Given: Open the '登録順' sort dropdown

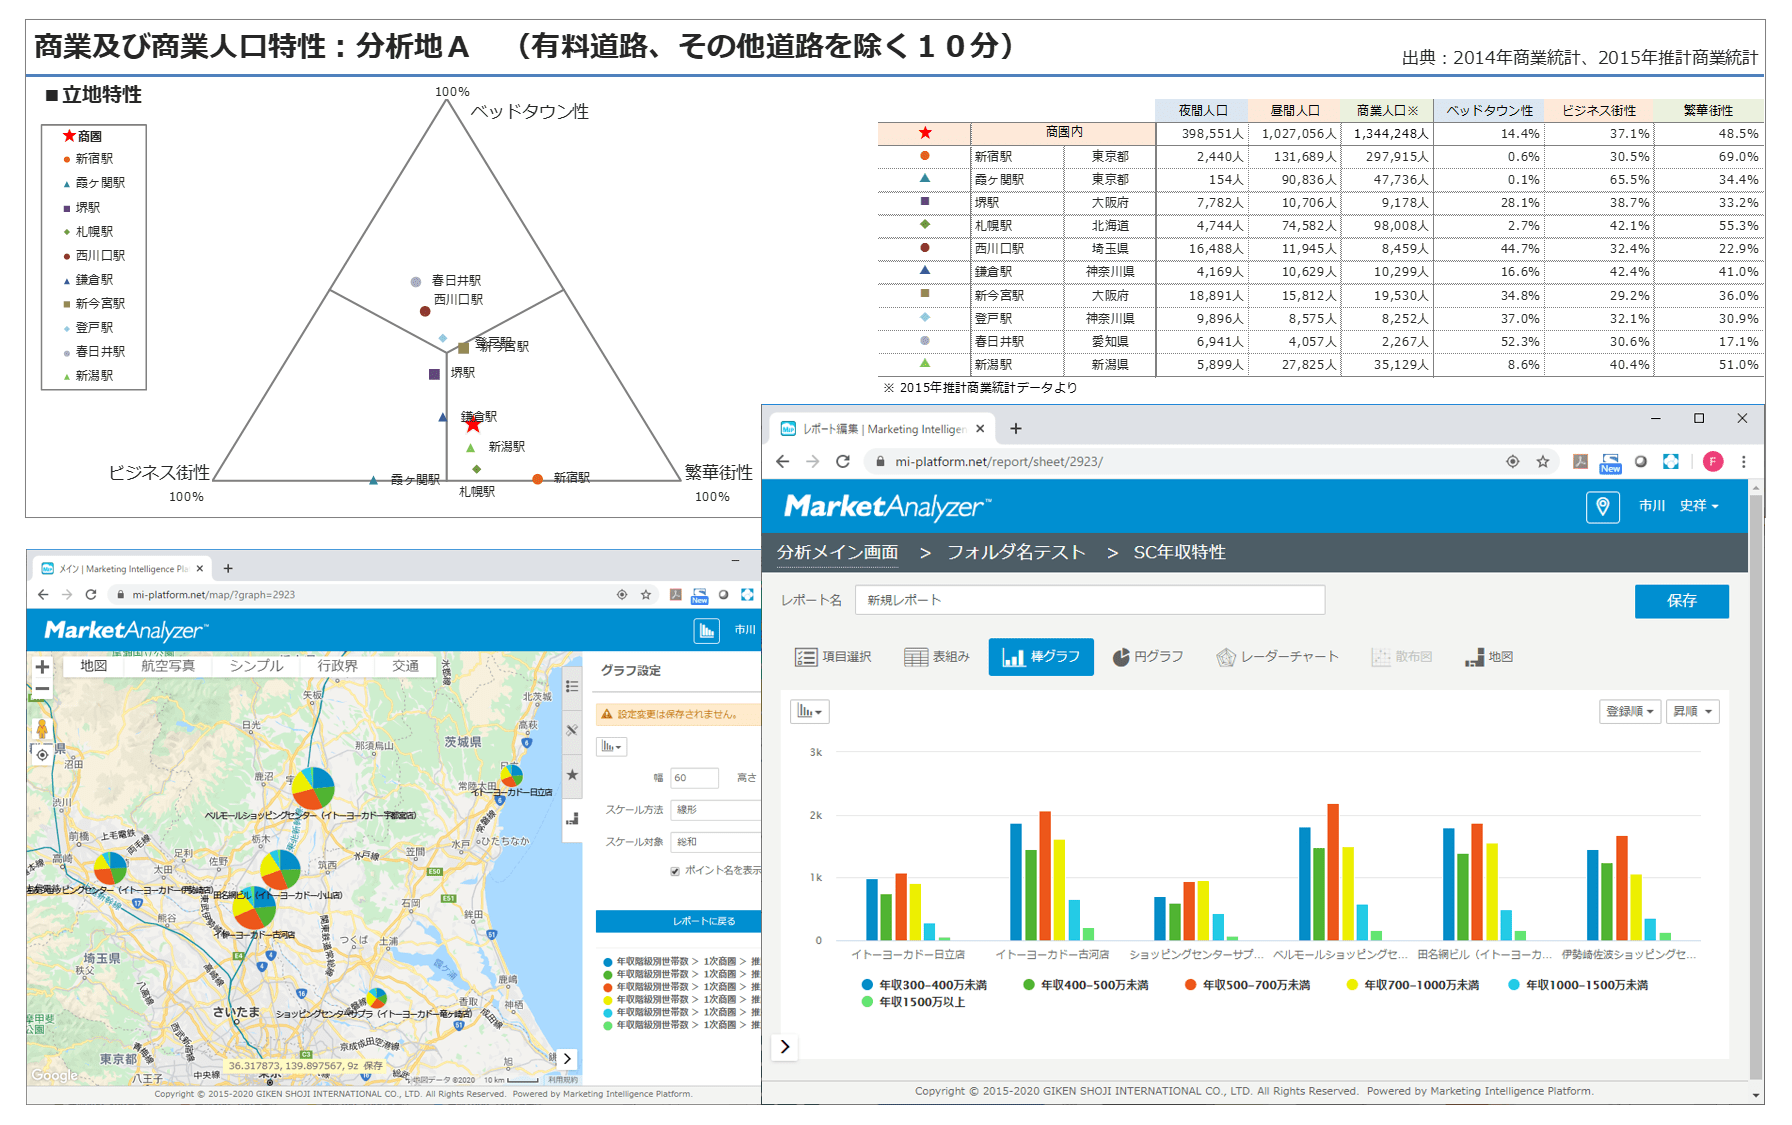Looking at the screenshot, I should tap(1630, 712).
